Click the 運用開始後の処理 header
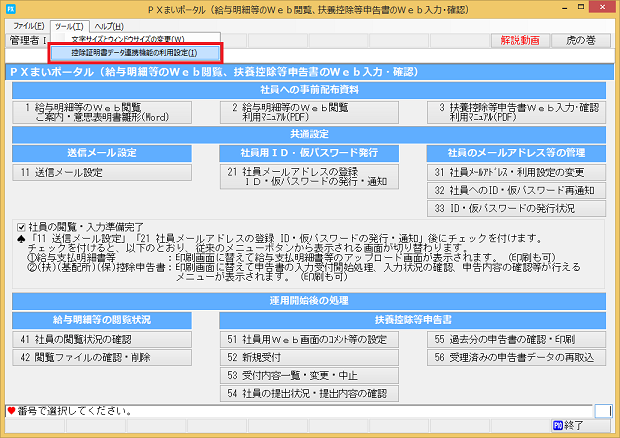The height and width of the screenshot is (438, 620). [x=309, y=301]
